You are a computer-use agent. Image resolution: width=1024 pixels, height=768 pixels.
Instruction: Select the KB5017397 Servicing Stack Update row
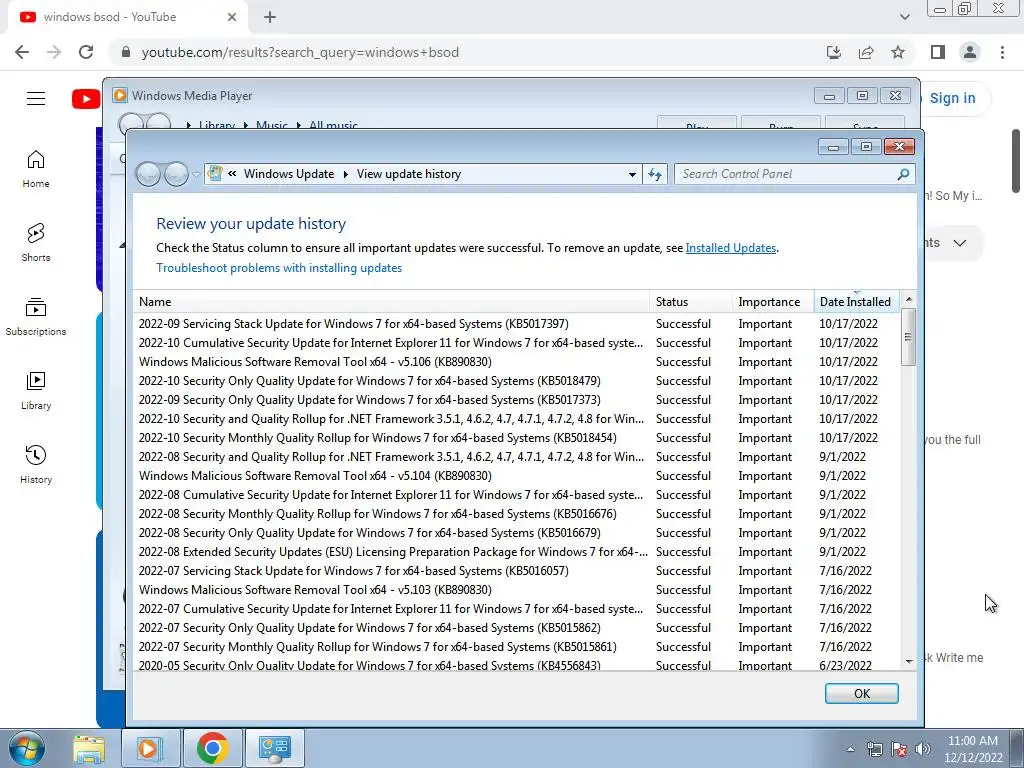coord(515,324)
